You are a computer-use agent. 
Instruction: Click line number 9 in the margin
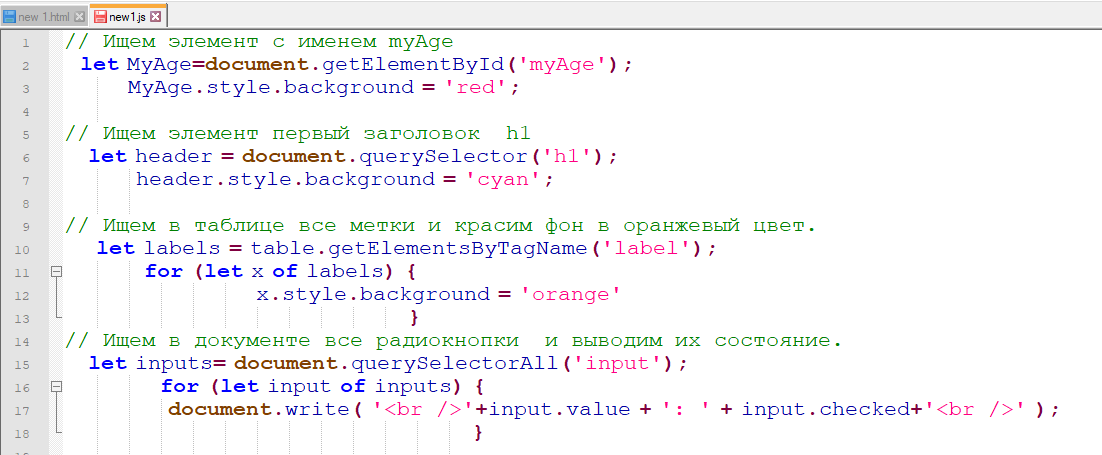(x=25, y=226)
